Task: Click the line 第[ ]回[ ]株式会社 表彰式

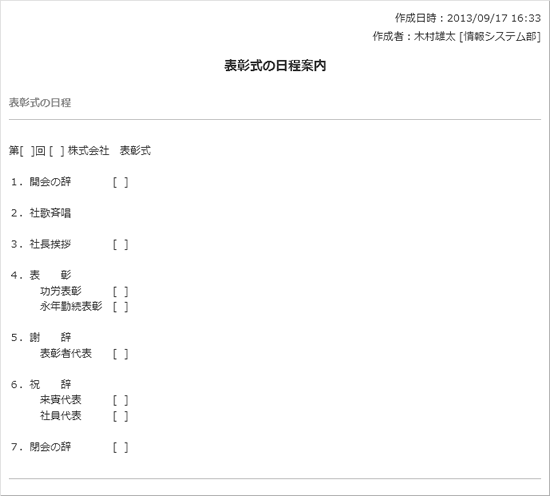Action: (80, 151)
